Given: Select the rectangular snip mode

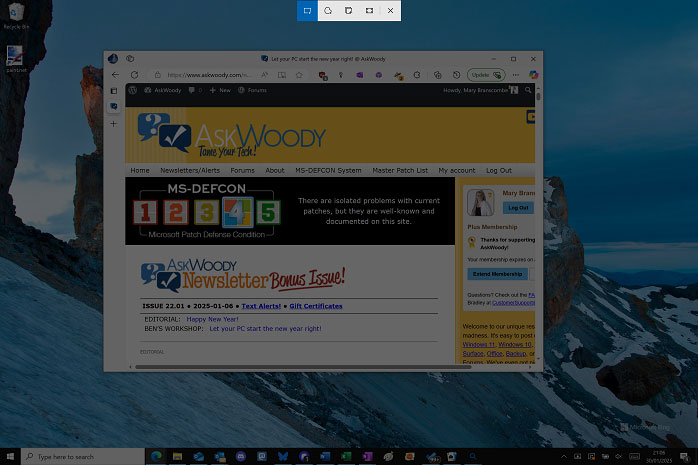Looking at the screenshot, I should [x=307, y=11].
